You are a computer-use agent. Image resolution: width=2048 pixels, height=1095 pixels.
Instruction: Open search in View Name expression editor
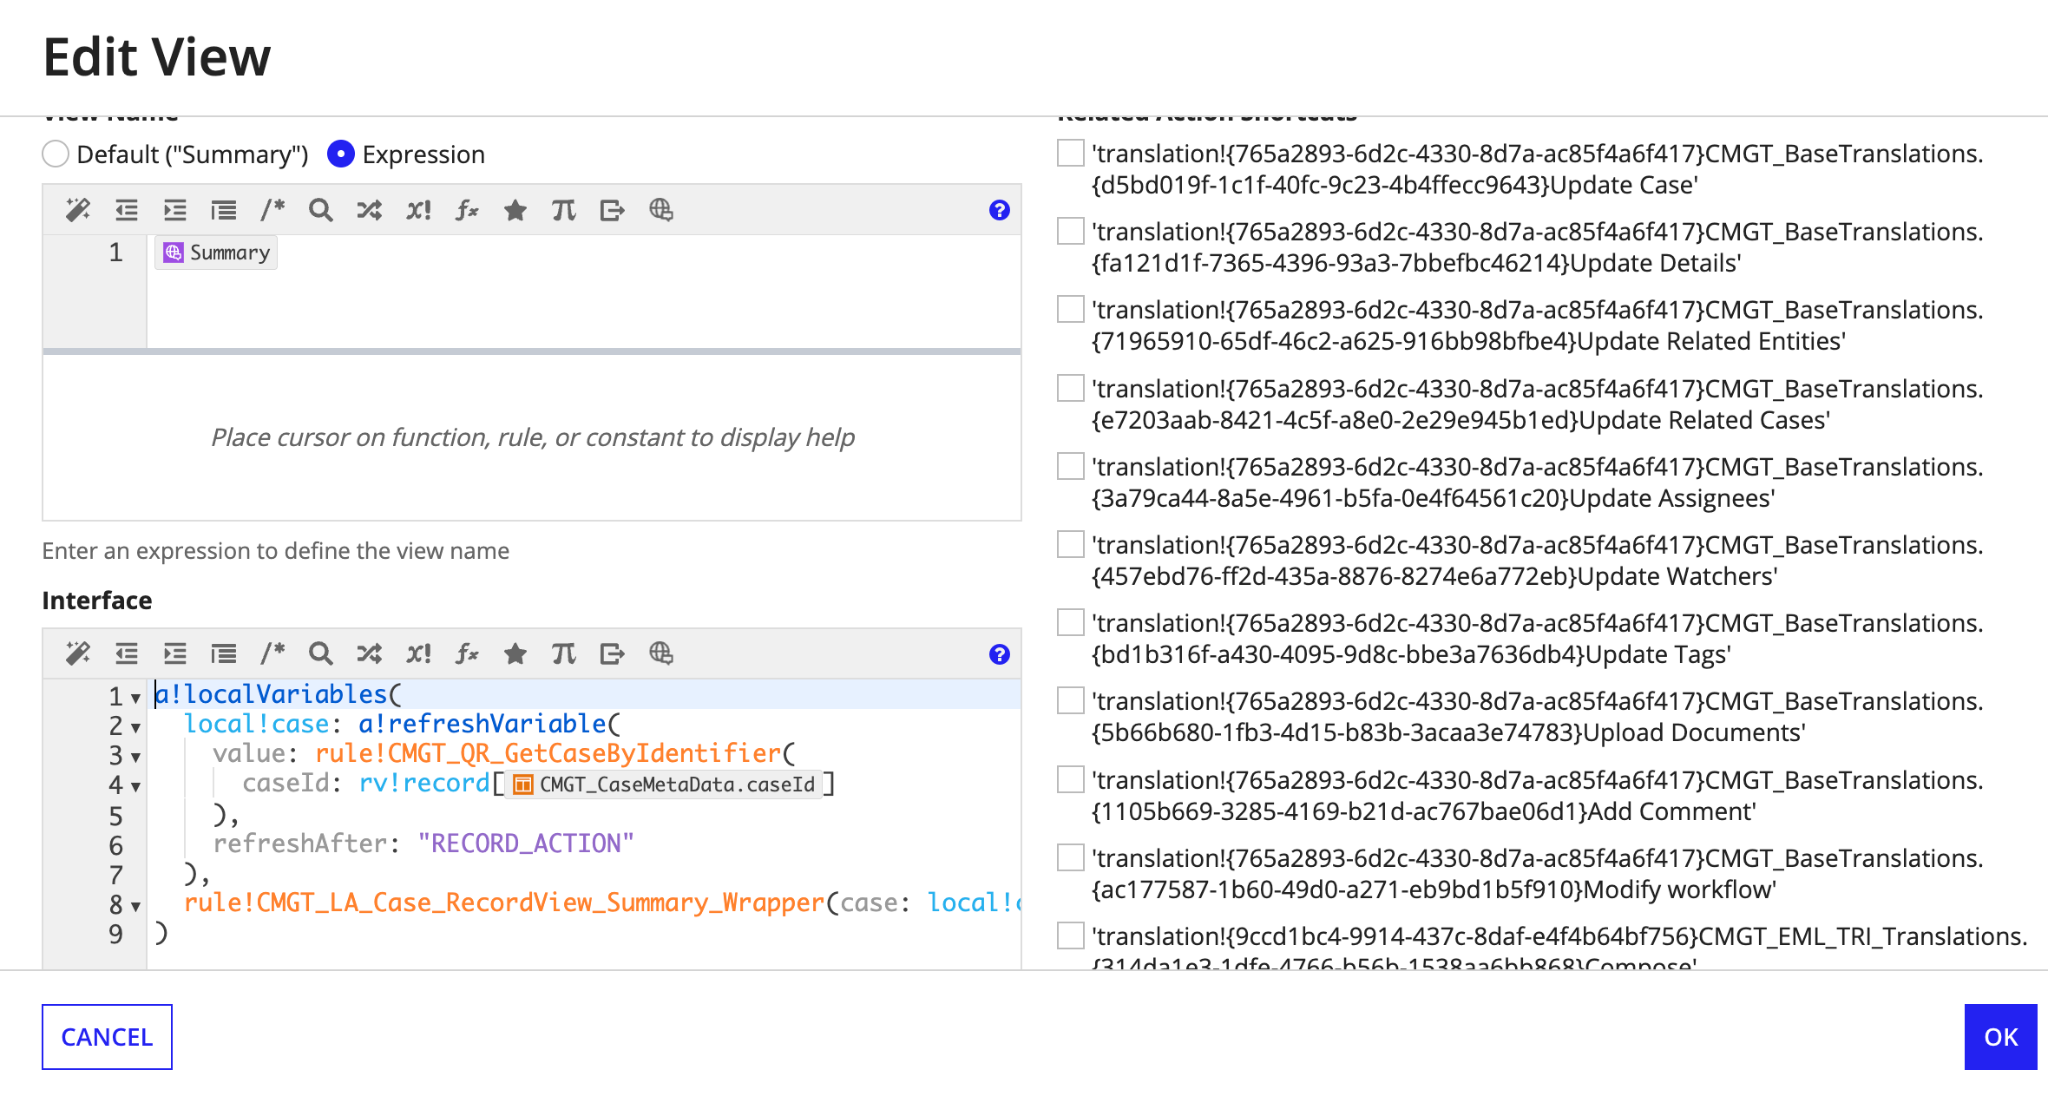pos(320,210)
